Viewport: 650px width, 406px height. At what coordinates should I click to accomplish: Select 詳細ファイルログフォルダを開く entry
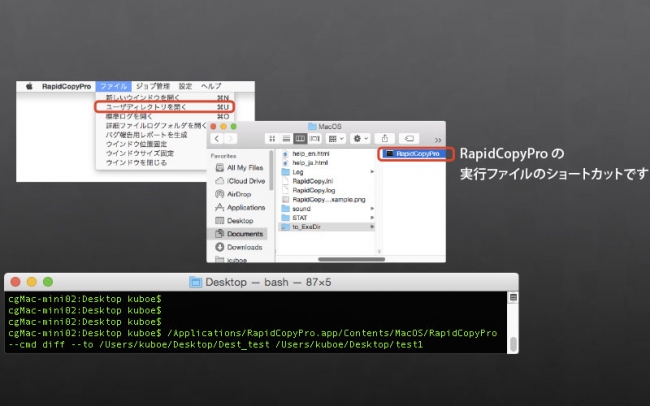click(x=155, y=126)
